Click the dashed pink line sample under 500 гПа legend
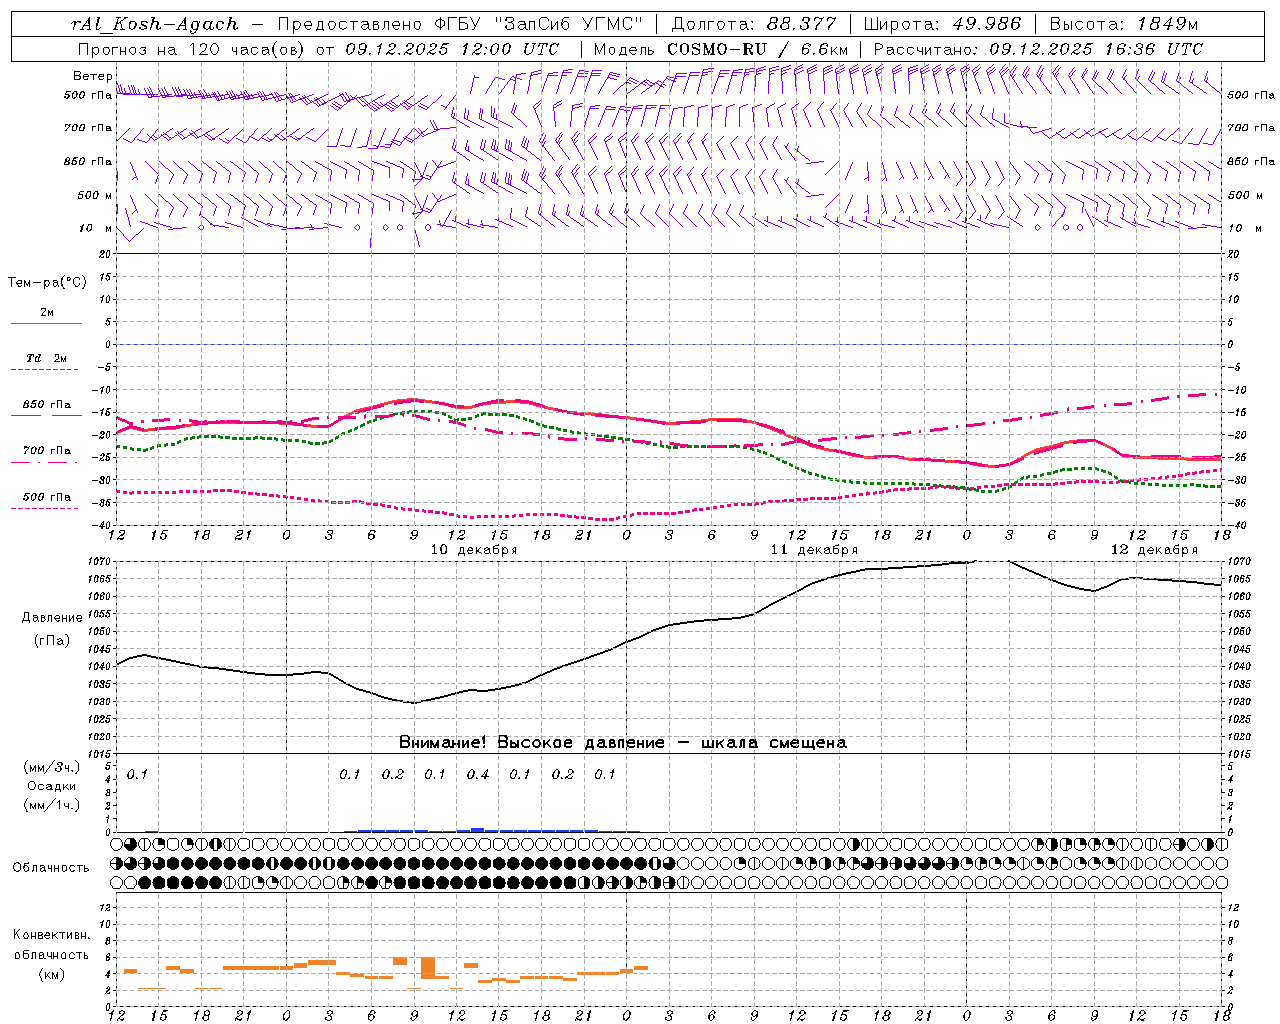This screenshot has width=1280, height=1024. point(45,509)
